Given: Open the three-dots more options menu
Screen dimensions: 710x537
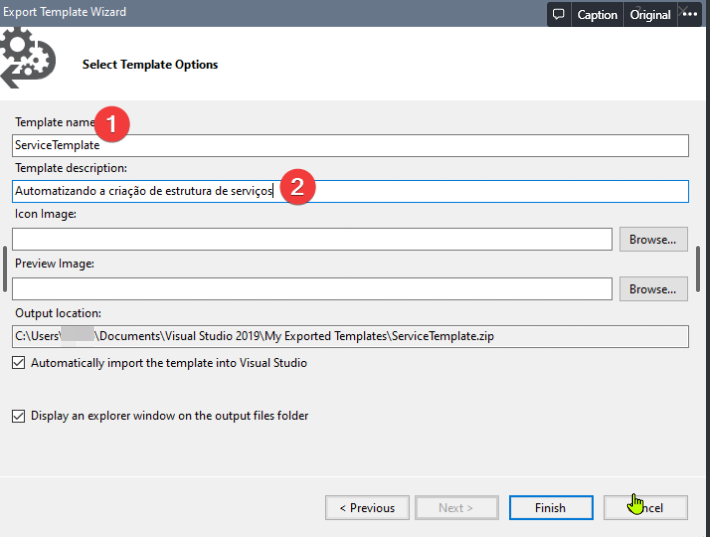Looking at the screenshot, I should click(690, 14).
